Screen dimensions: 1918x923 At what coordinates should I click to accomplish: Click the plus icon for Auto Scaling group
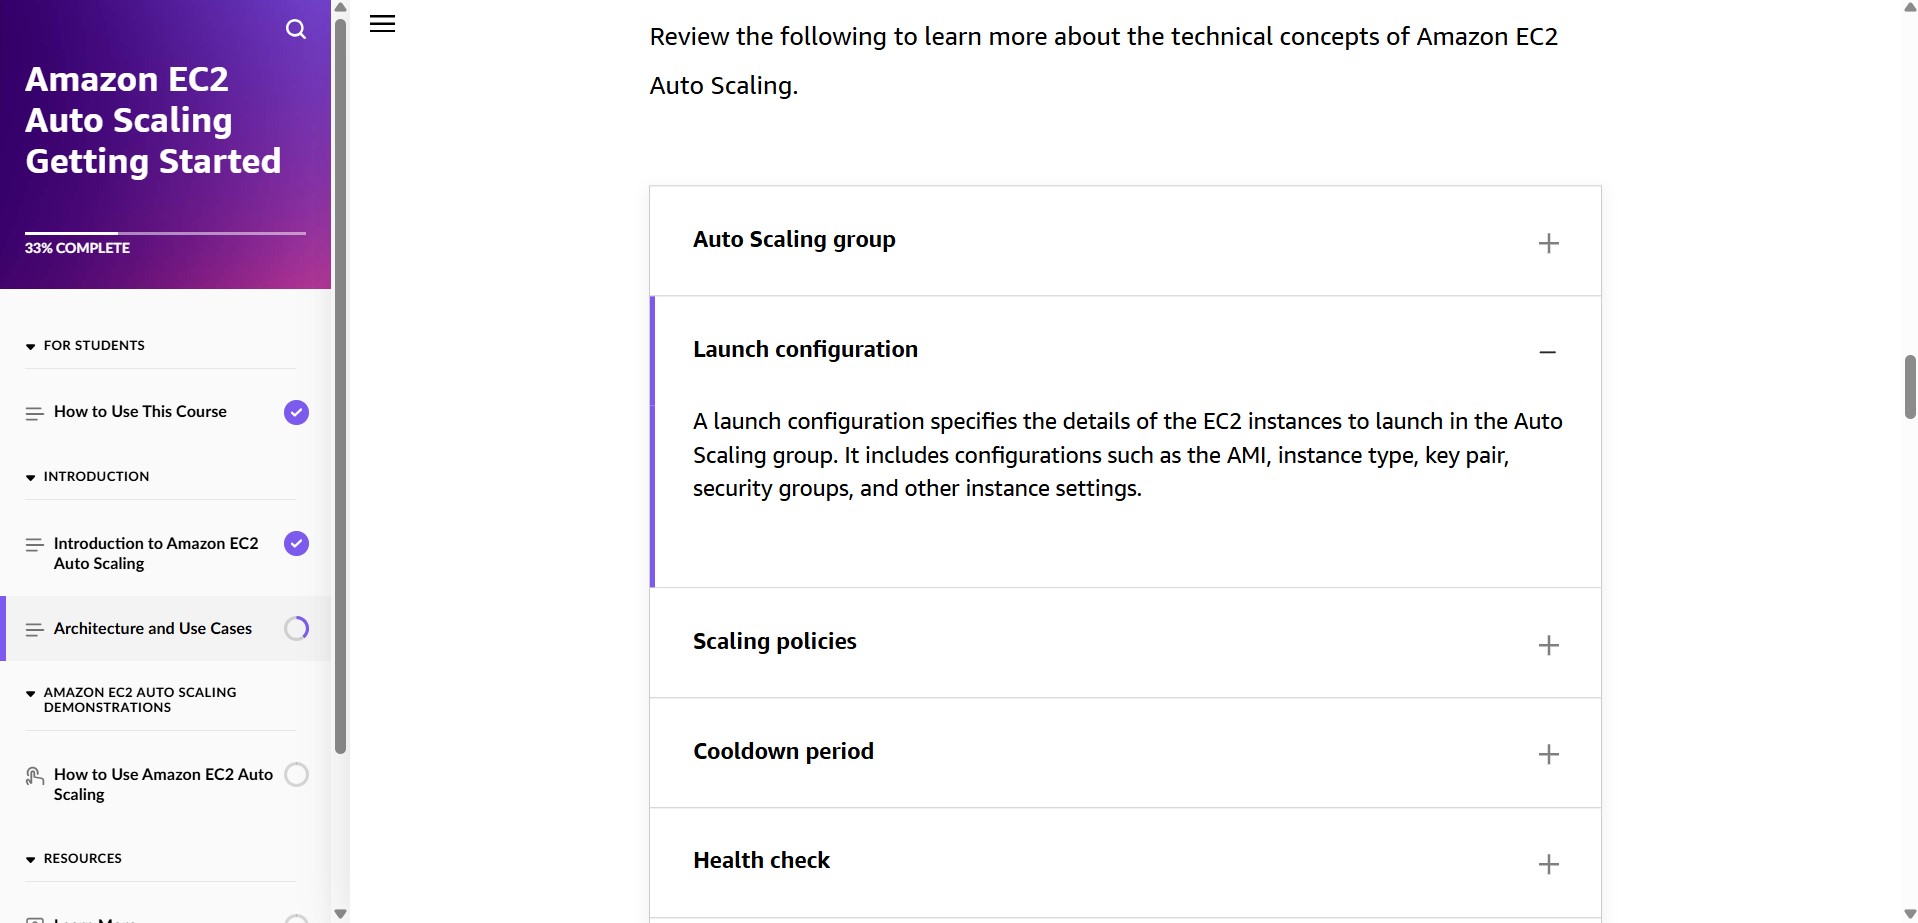click(x=1548, y=243)
